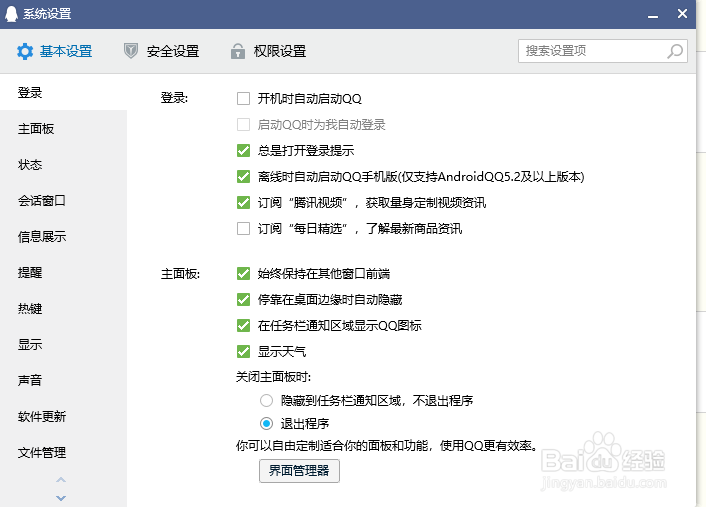Enable 开机时自动启动QQ checkbox
706x507 pixels.
click(243, 99)
